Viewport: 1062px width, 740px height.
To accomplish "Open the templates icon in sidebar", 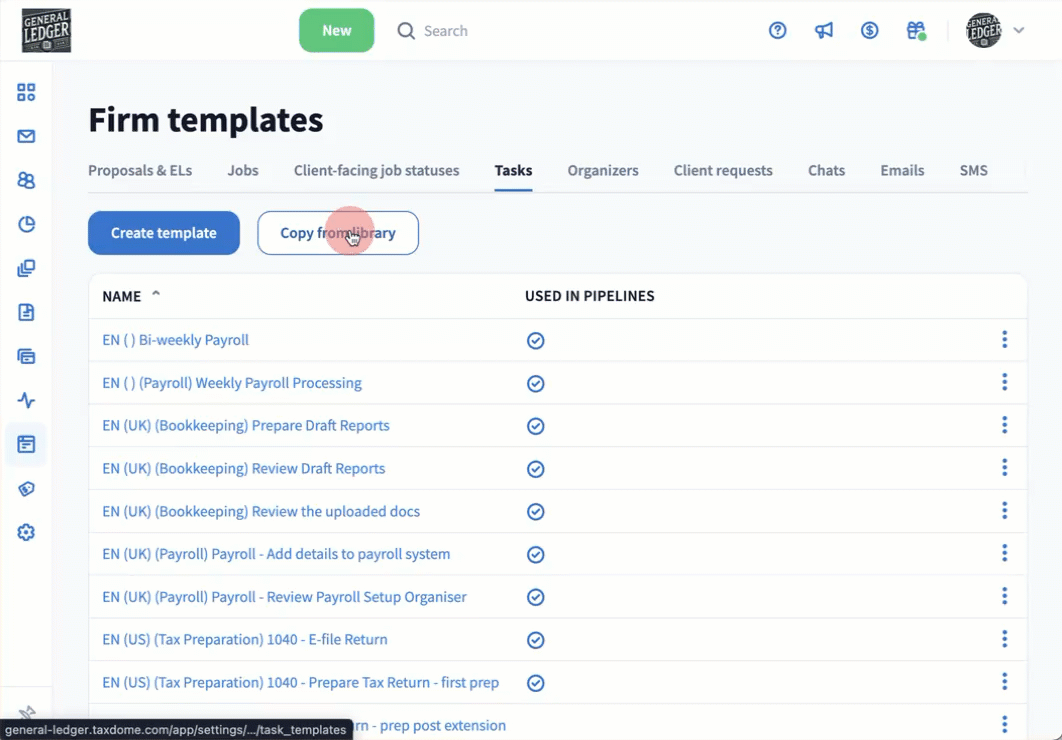I will pyautogui.click(x=26, y=445).
